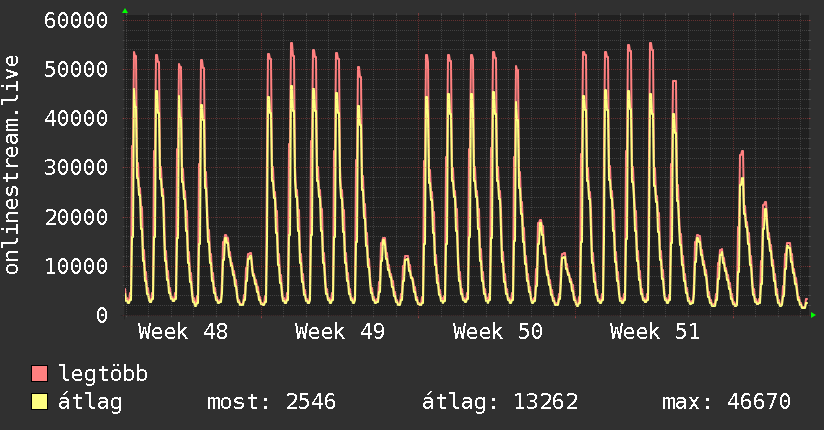Click the Week 48 axis label
The width and height of the screenshot is (824, 430).
(x=182, y=332)
